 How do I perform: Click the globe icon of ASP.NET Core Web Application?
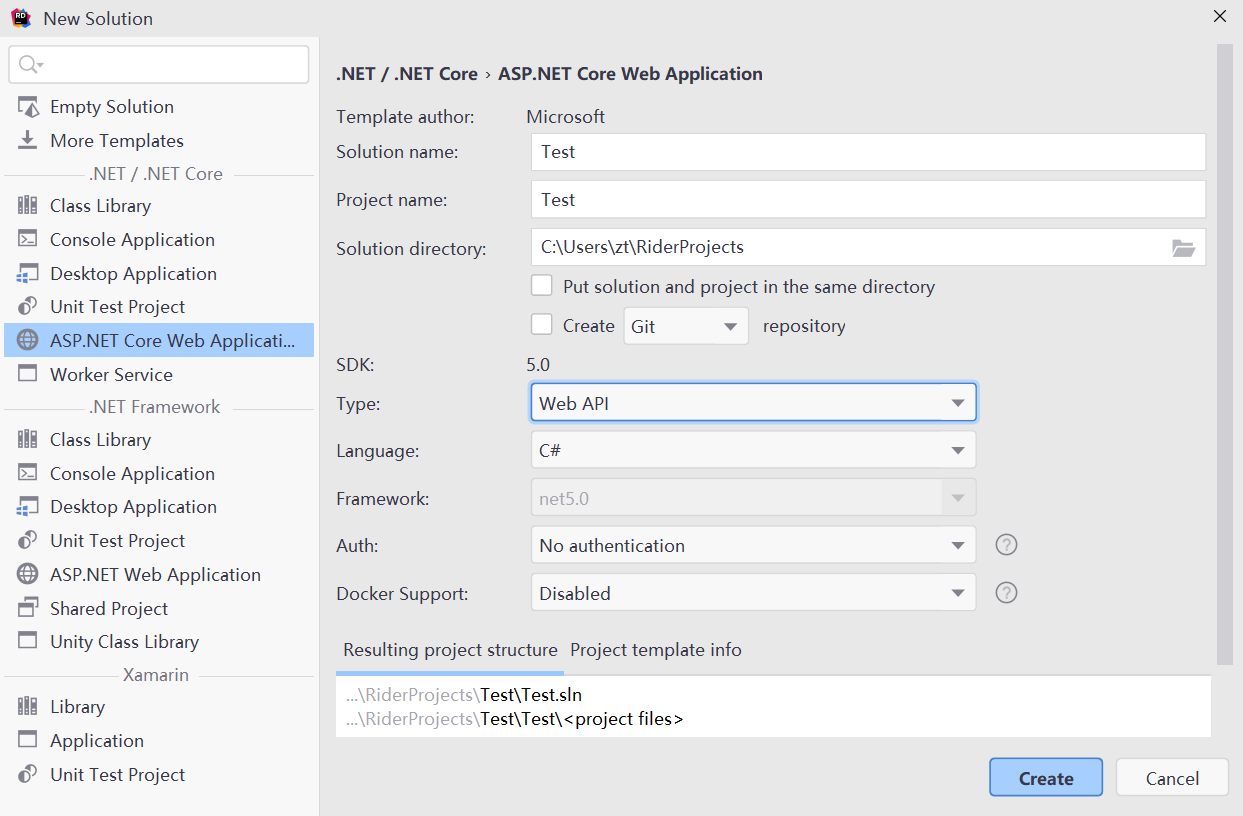28,341
